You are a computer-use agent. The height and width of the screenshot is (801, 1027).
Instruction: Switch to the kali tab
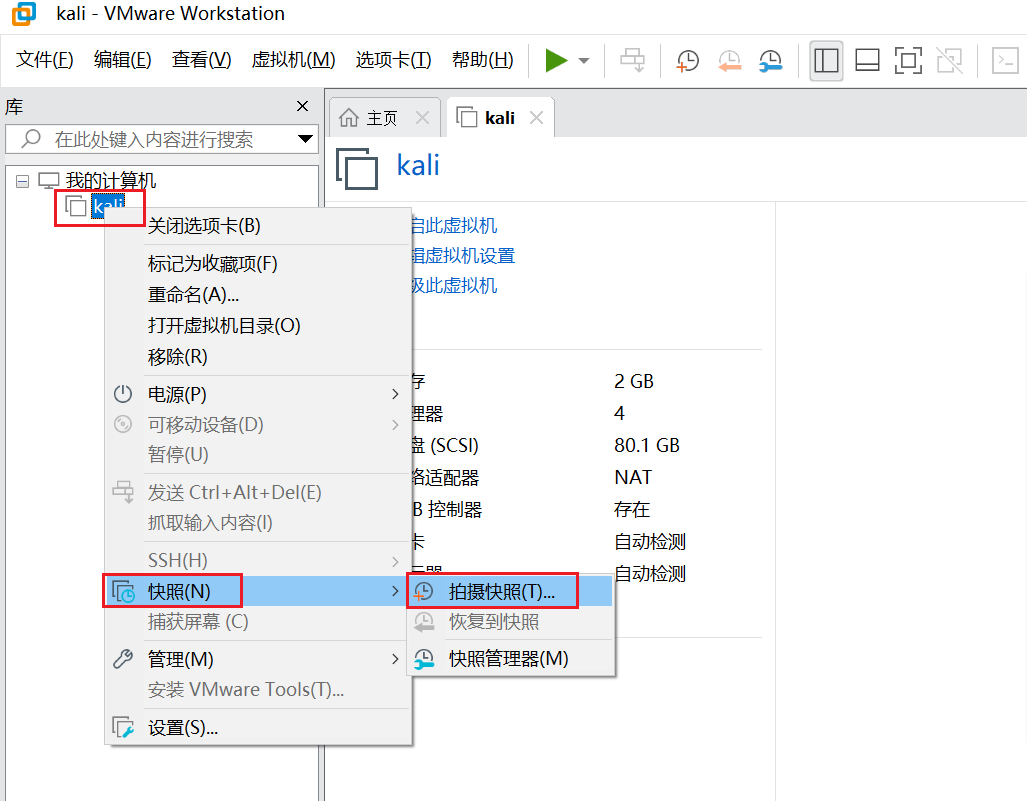pyautogui.click(x=501, y=118)
